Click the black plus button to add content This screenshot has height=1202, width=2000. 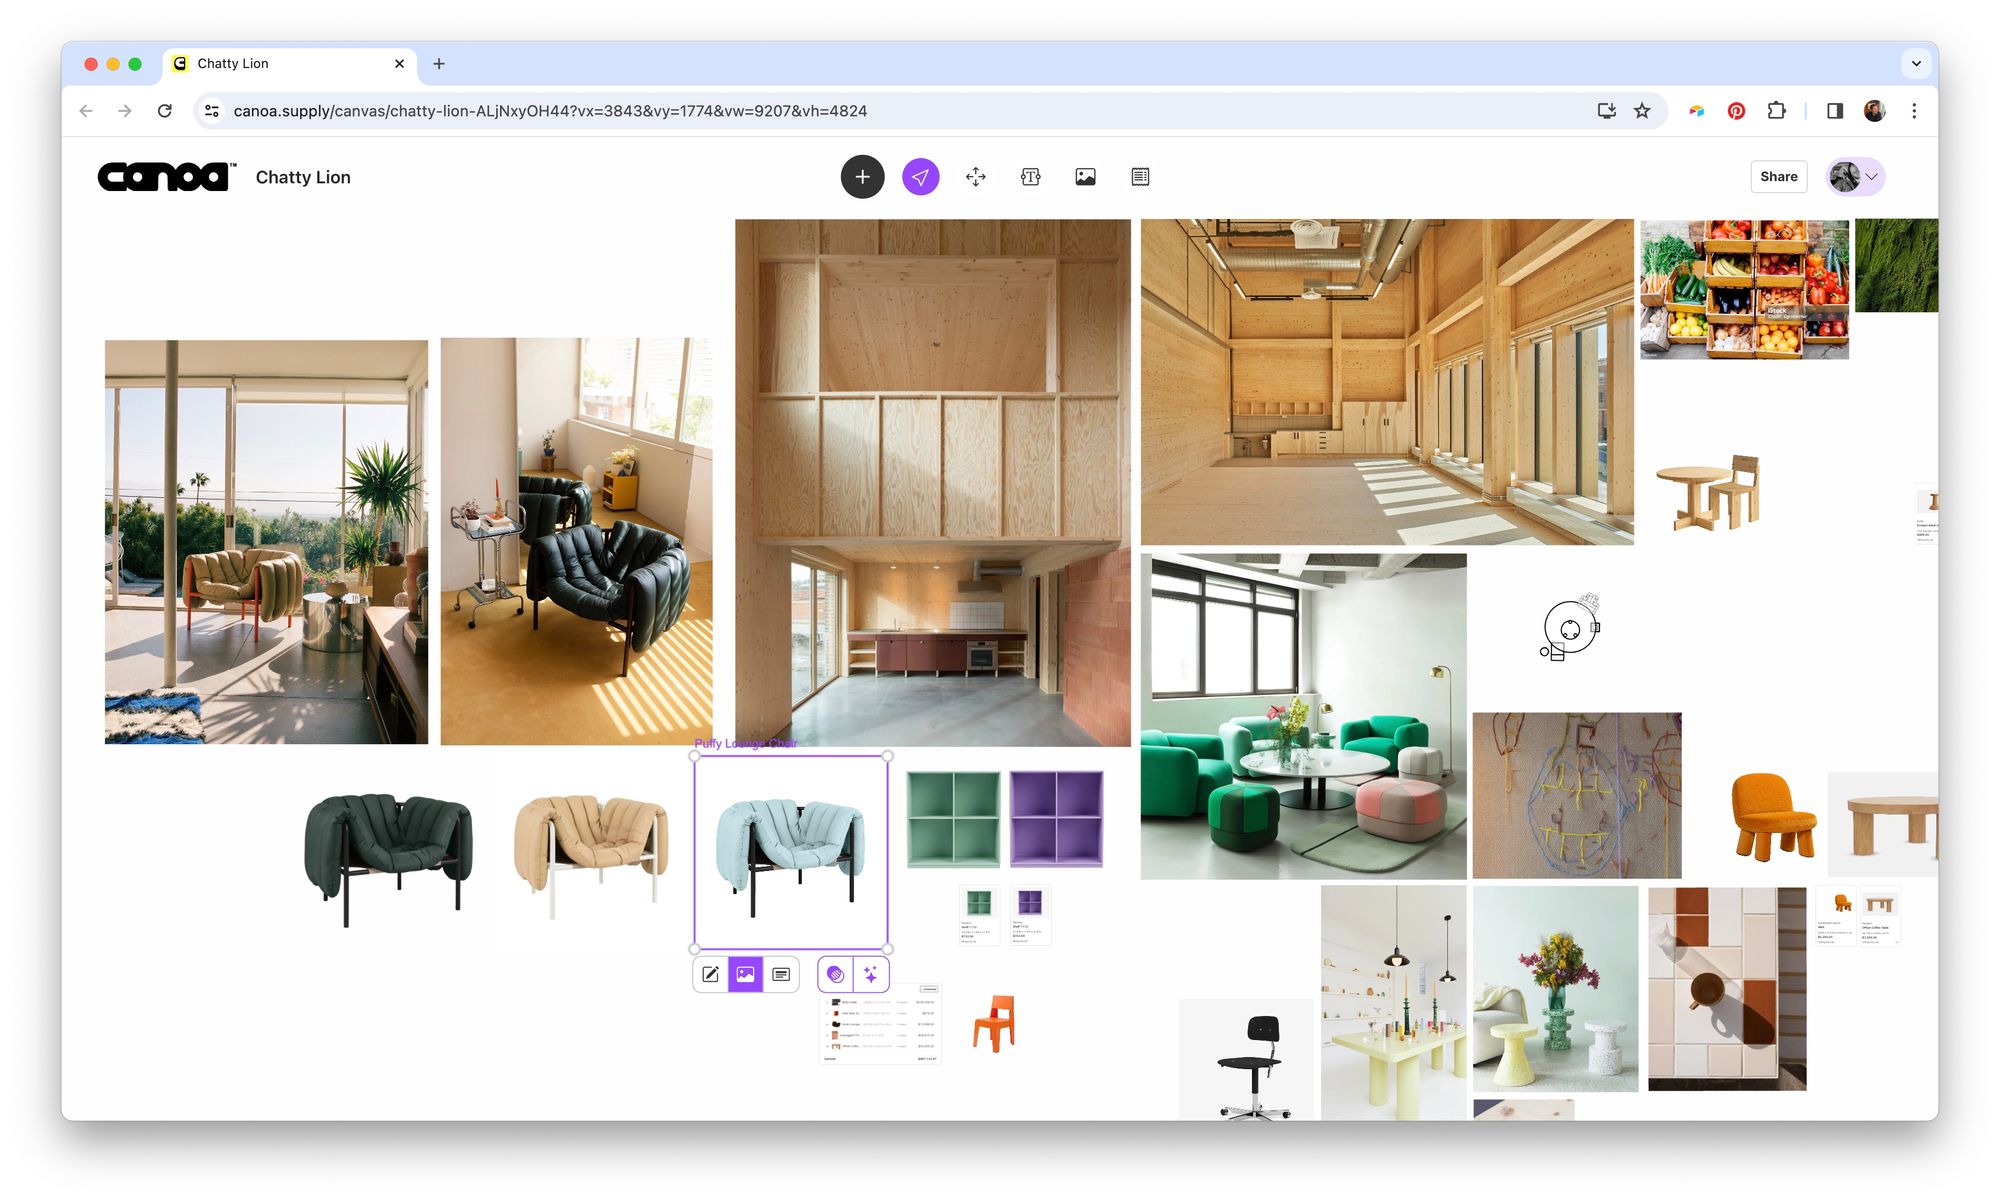862,177
